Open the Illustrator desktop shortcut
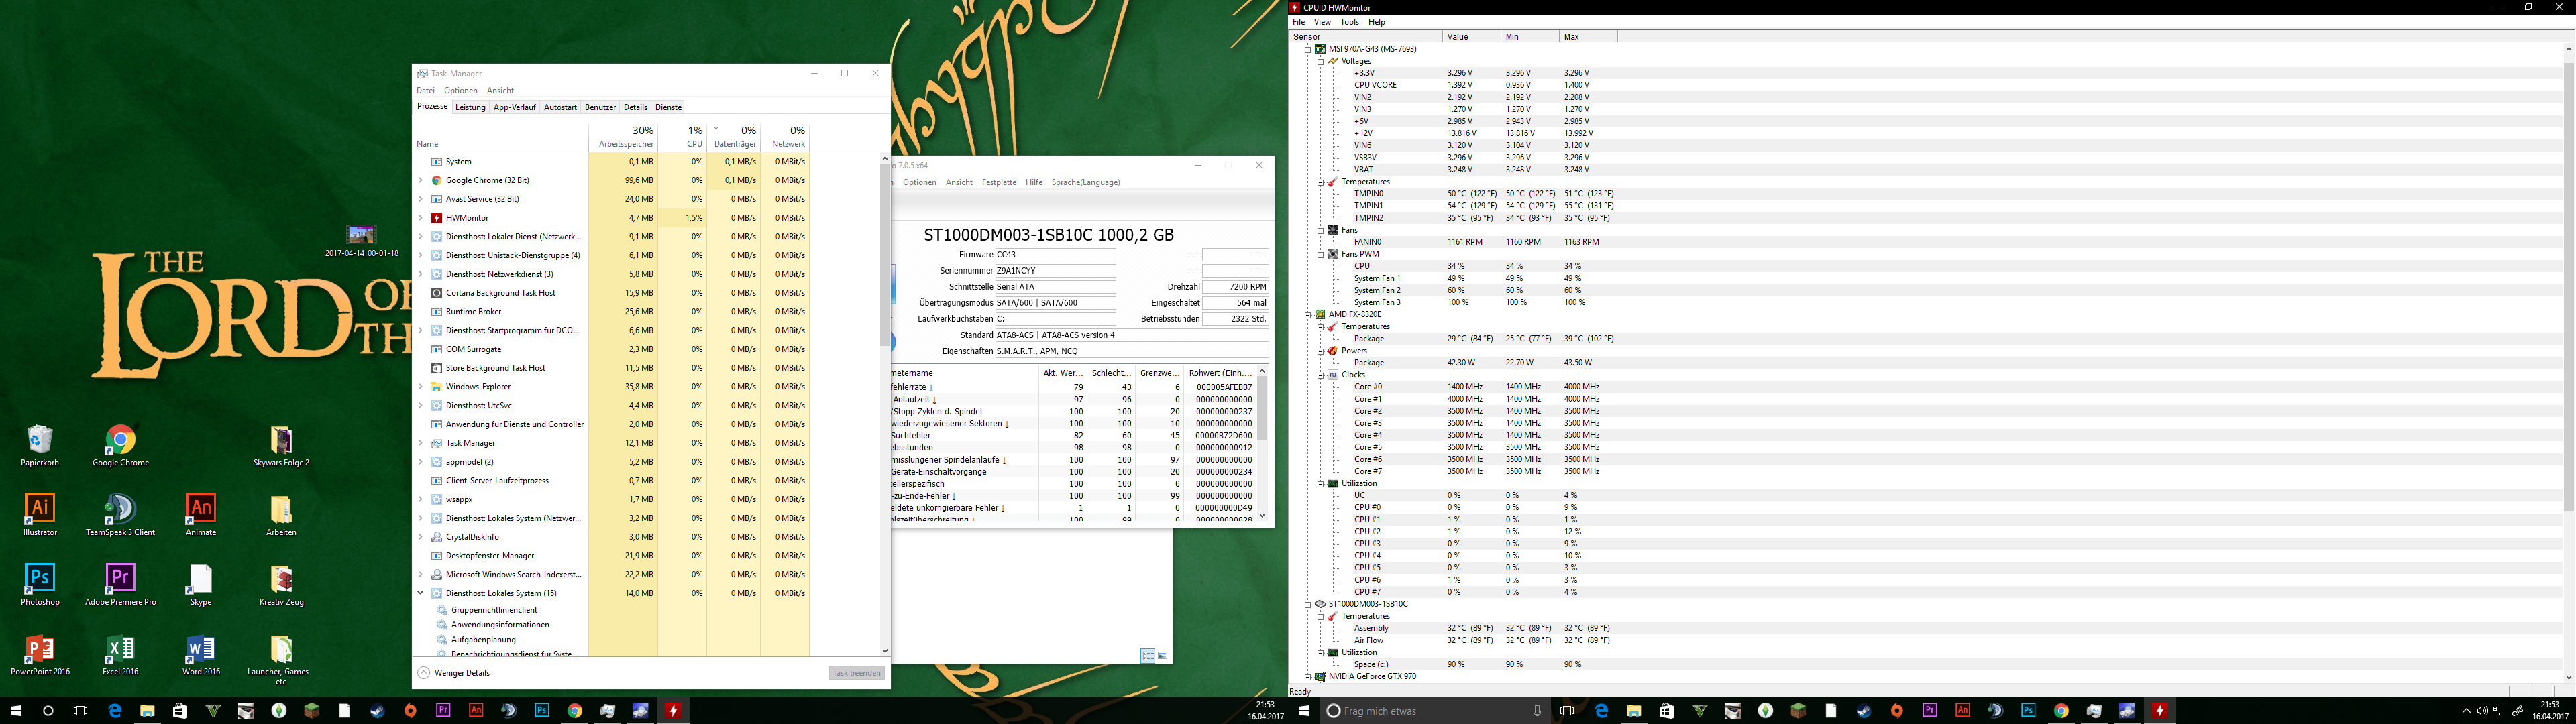The width and height of the screenshot is (2576, 724). click(40, 508)
